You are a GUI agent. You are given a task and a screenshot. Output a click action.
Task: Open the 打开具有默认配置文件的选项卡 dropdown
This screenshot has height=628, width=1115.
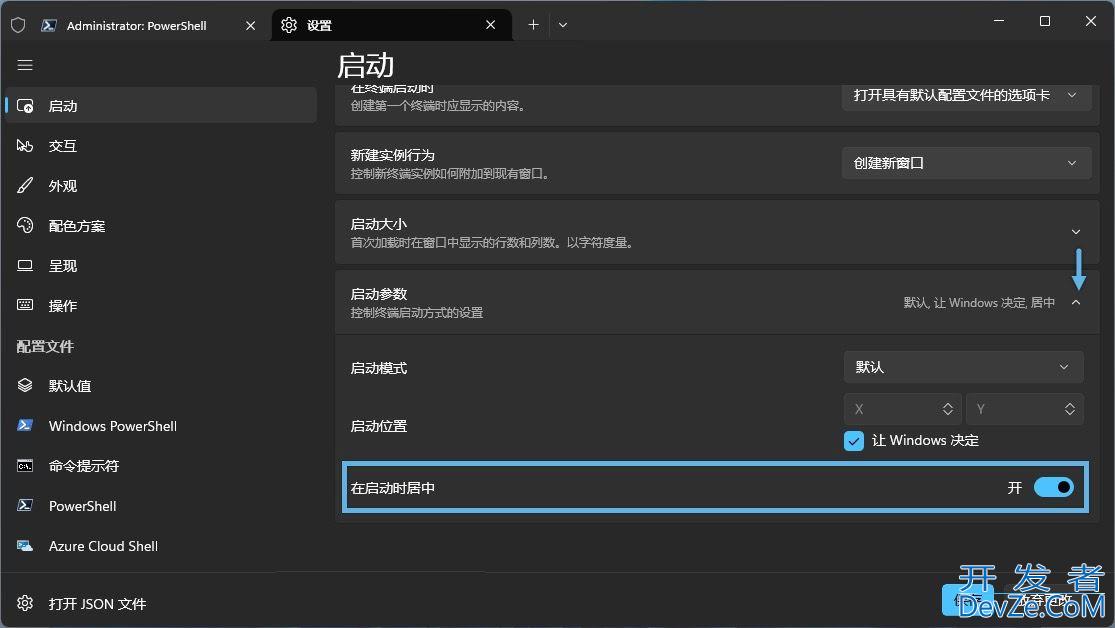pyautogui.click(x=966, y=95)
